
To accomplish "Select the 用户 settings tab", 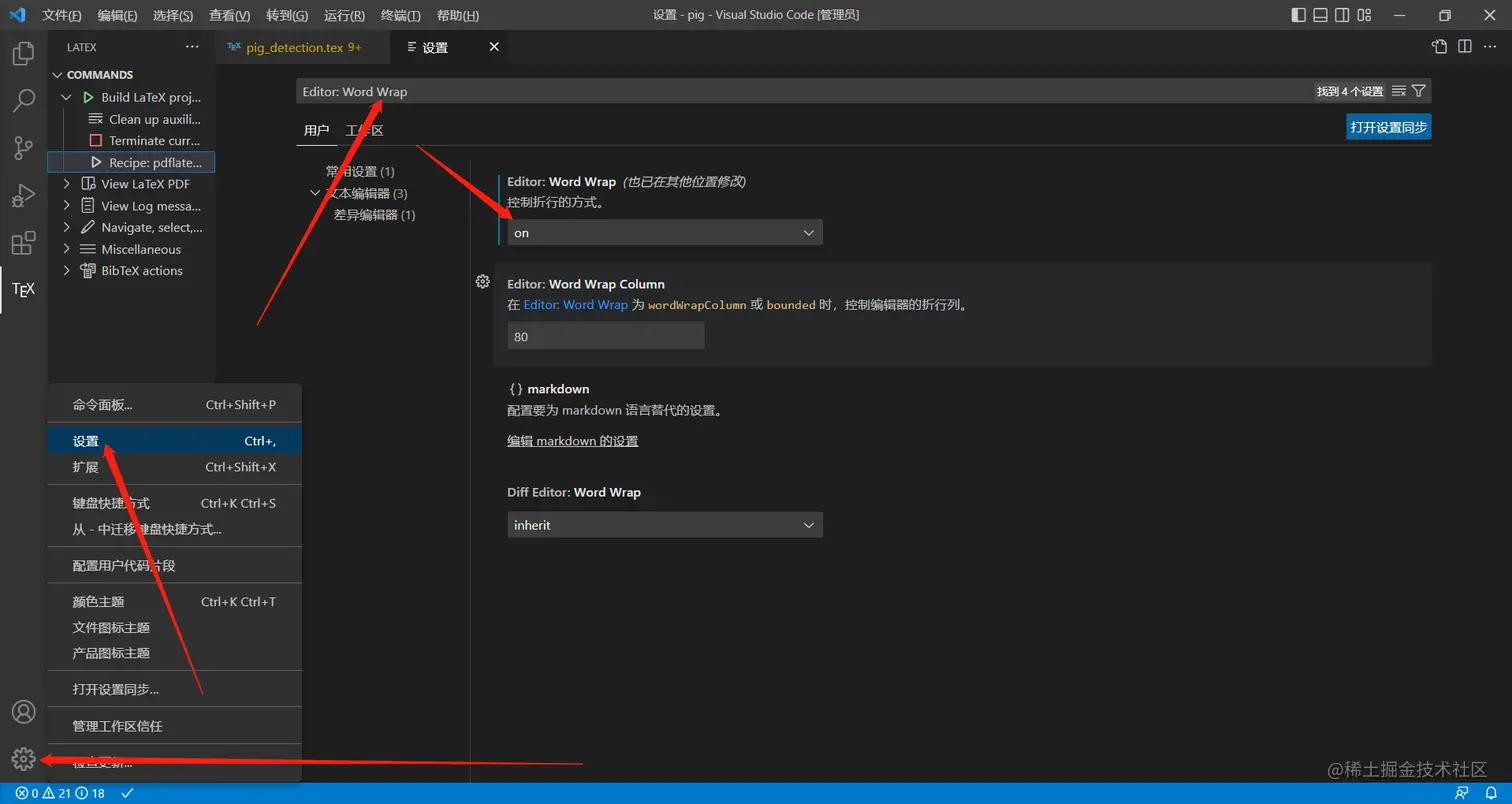I will click(x=316, y=130).
